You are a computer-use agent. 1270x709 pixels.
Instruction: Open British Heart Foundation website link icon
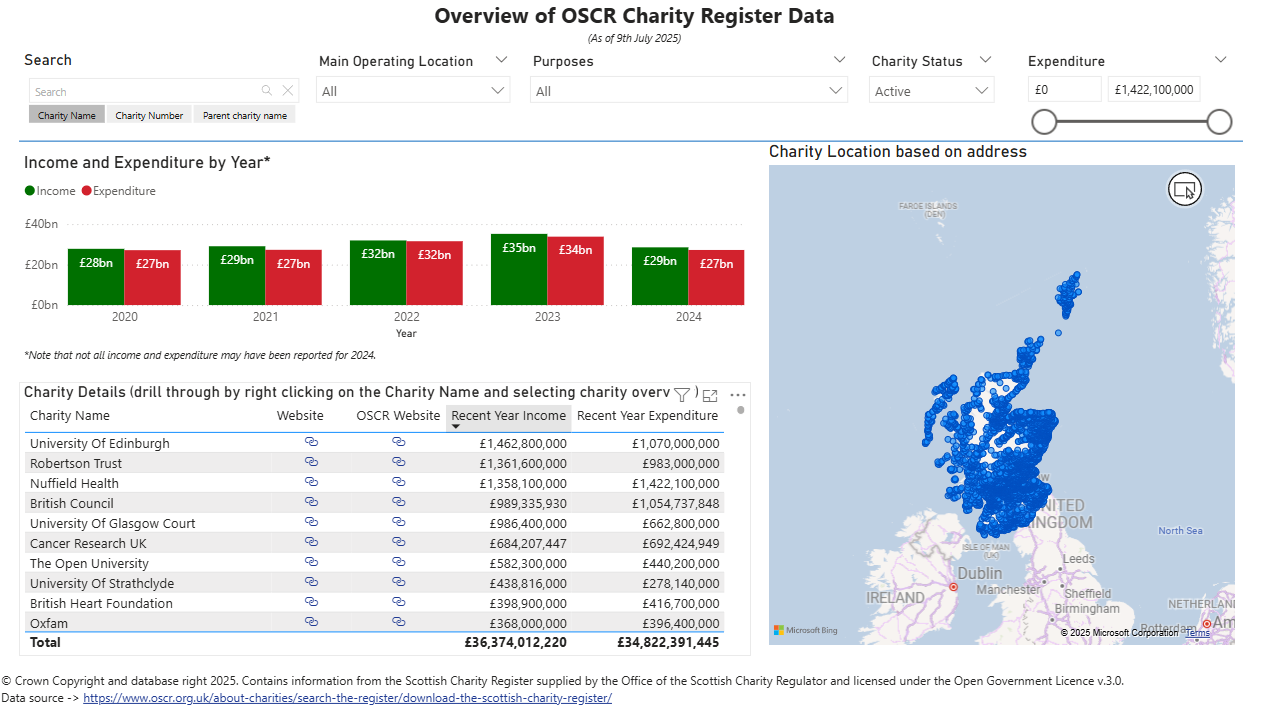coord(311,601)
